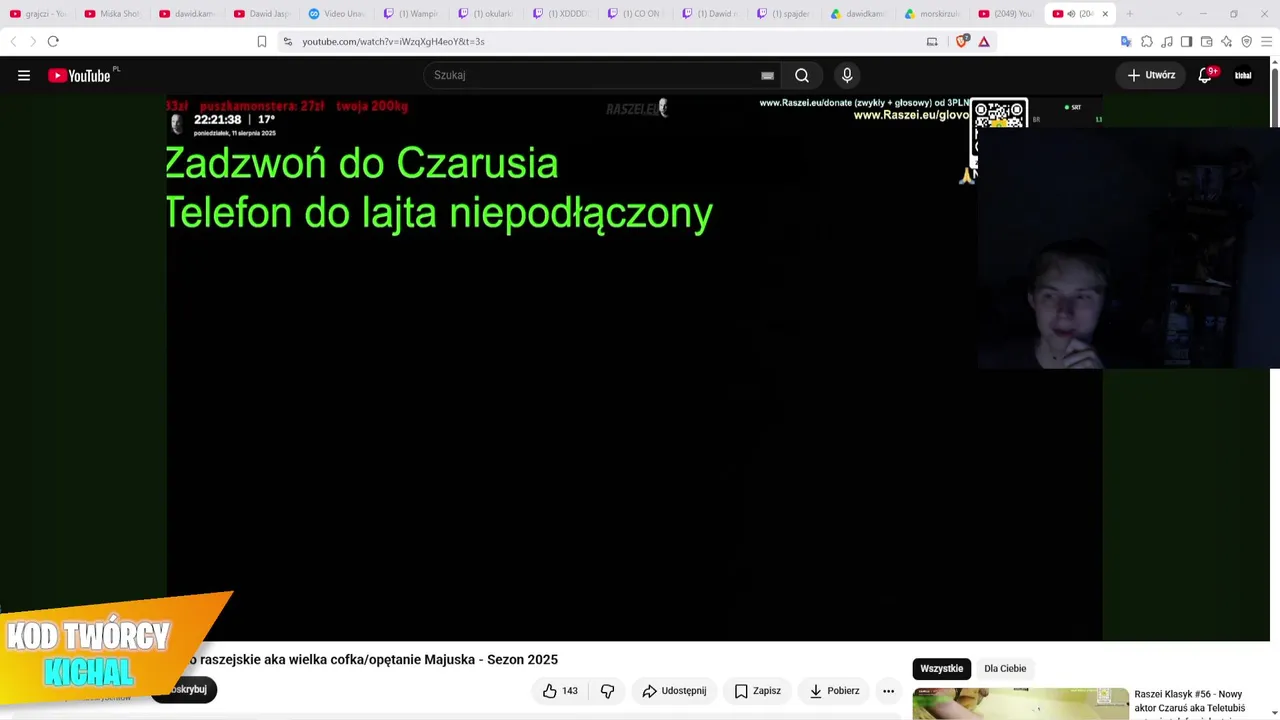Screen dimensions: 1280x720
Task: Open the on-screen keyboard in search box
Action: pos(767,75)
